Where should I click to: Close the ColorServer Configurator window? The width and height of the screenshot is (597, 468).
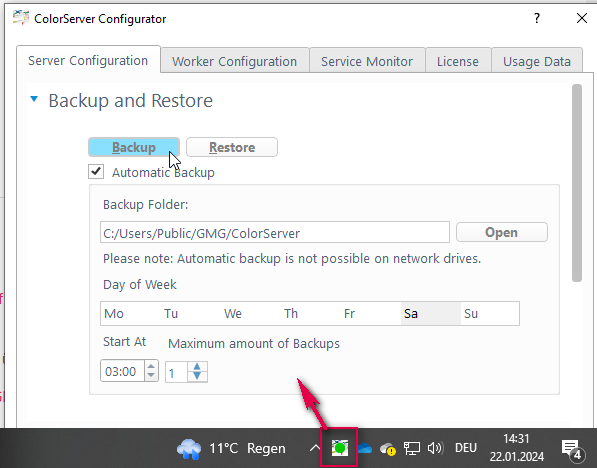point(581,18)
